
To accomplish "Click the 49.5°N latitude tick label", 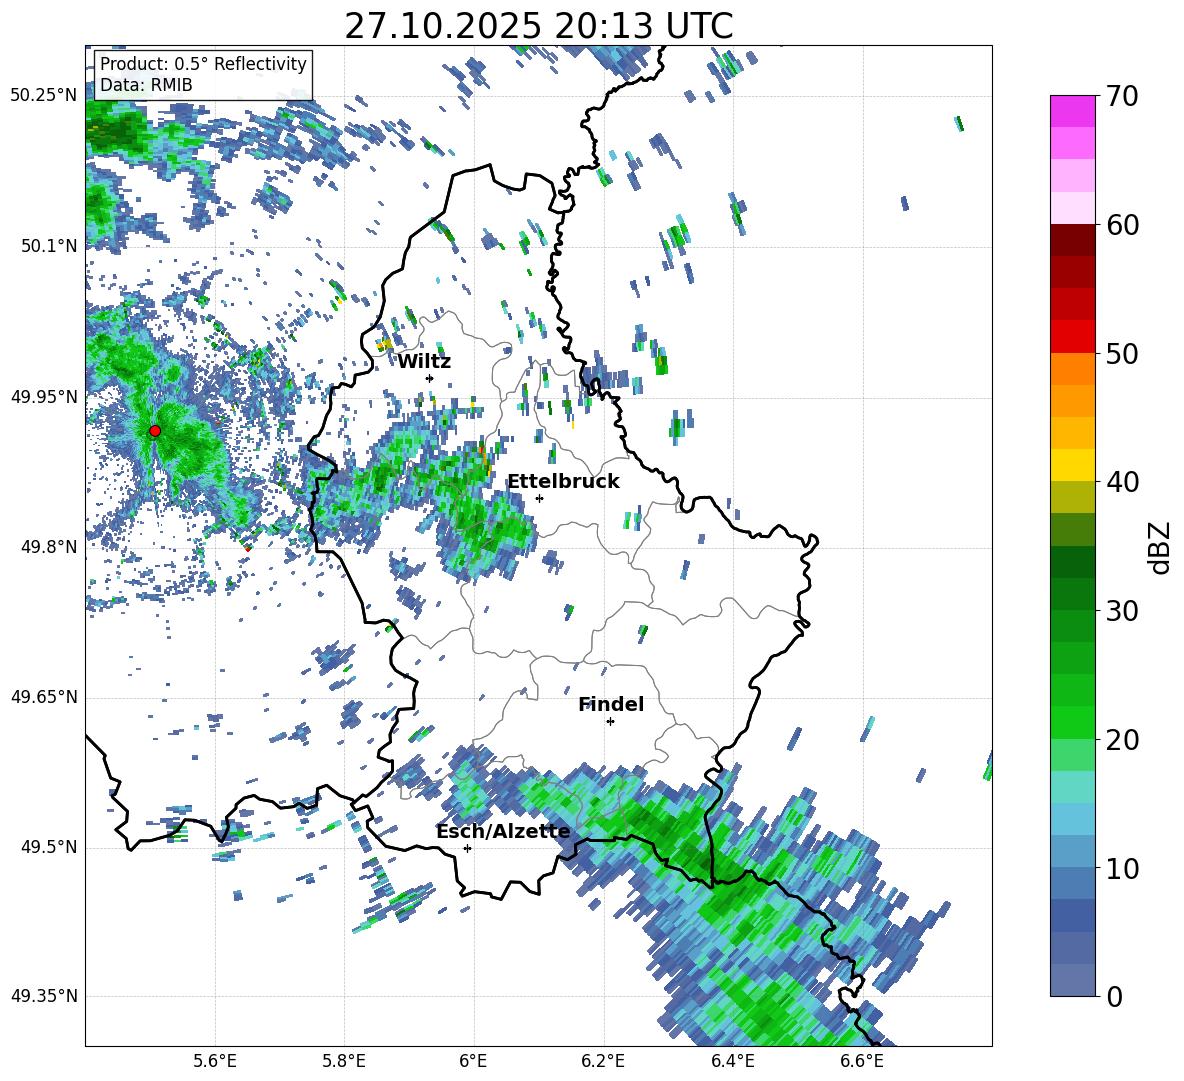I will (49, 847).
